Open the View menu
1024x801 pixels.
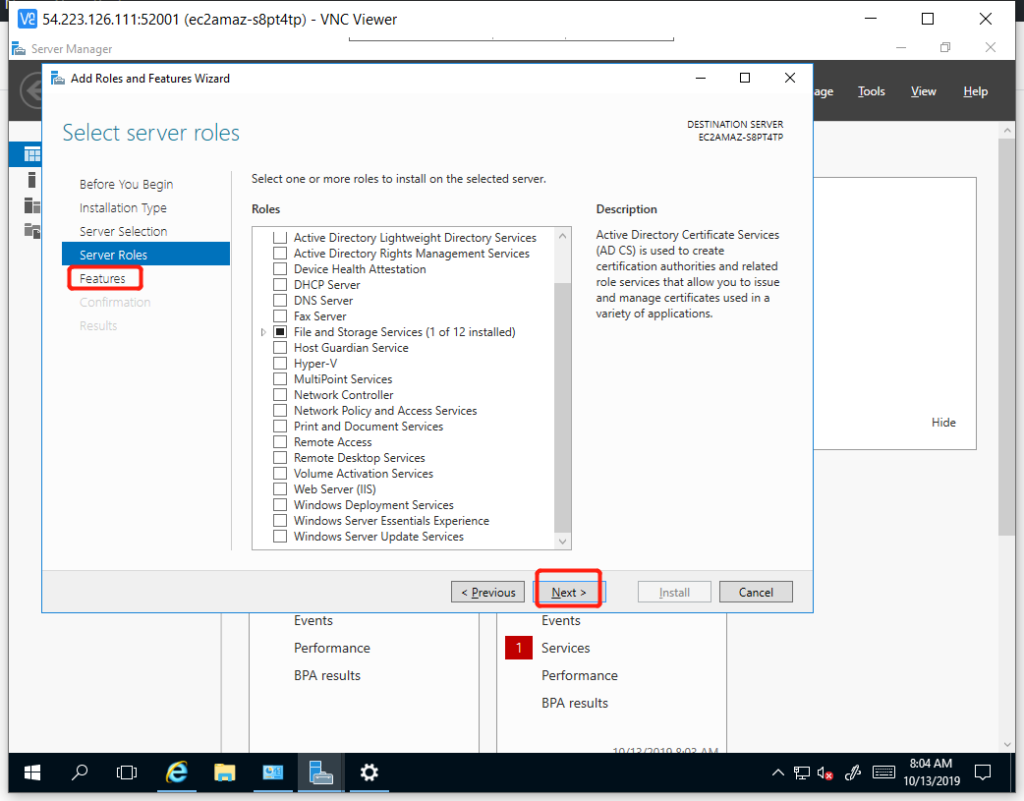(x=923, y=91)
